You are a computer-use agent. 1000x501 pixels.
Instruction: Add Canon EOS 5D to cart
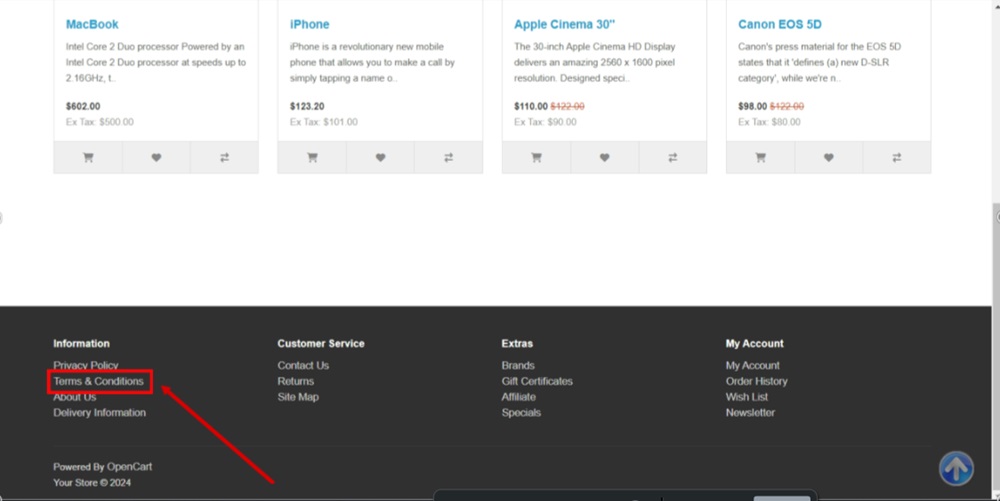point(760,157)
